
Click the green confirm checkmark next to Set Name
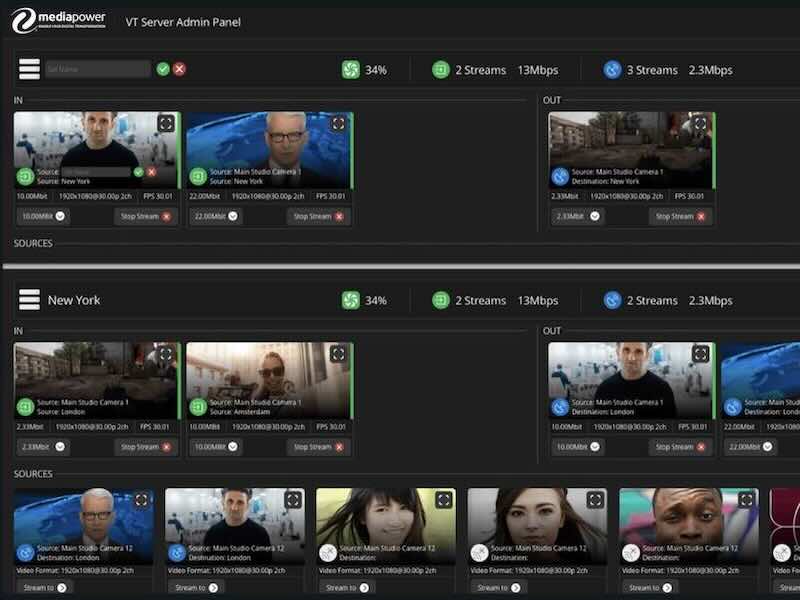[x=163, y=69]
